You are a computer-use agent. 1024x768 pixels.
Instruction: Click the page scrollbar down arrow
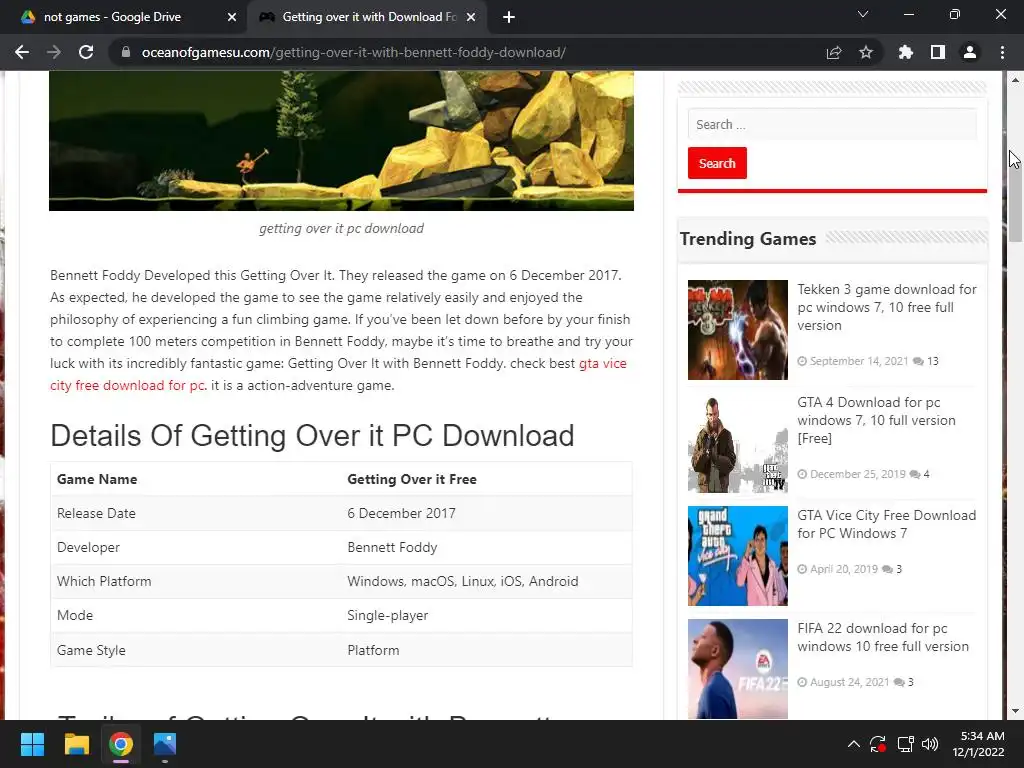[1015, 711]
